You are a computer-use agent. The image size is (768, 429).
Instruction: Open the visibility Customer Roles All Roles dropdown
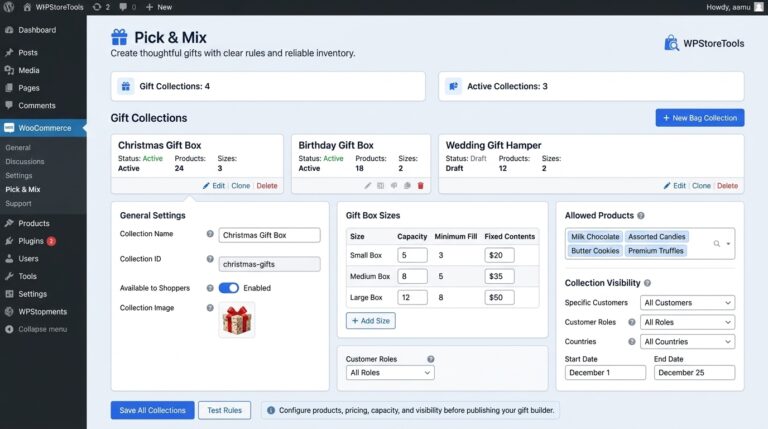click(x=688, y=322)
